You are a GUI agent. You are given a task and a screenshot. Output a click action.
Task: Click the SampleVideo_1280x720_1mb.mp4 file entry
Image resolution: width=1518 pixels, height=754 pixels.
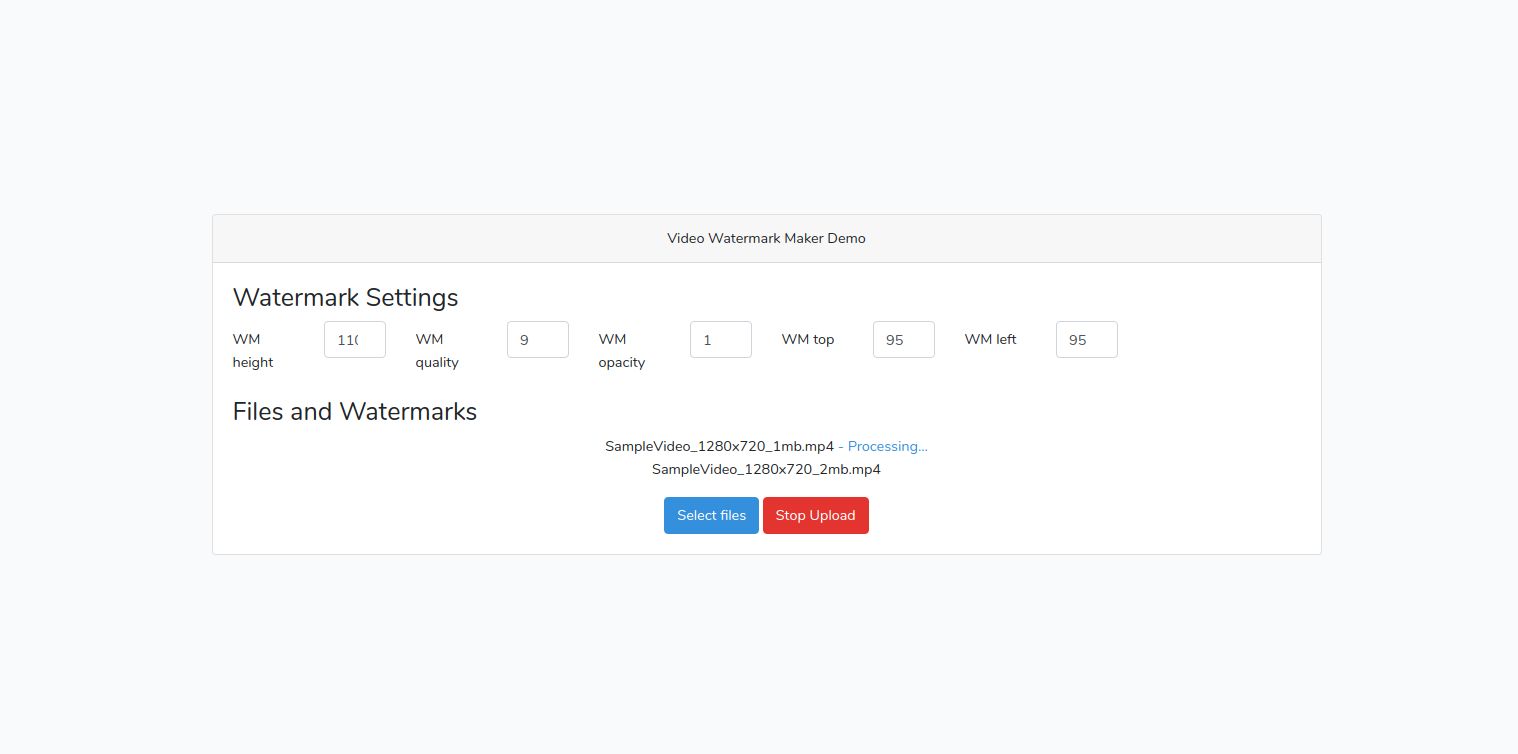[719, 447]
